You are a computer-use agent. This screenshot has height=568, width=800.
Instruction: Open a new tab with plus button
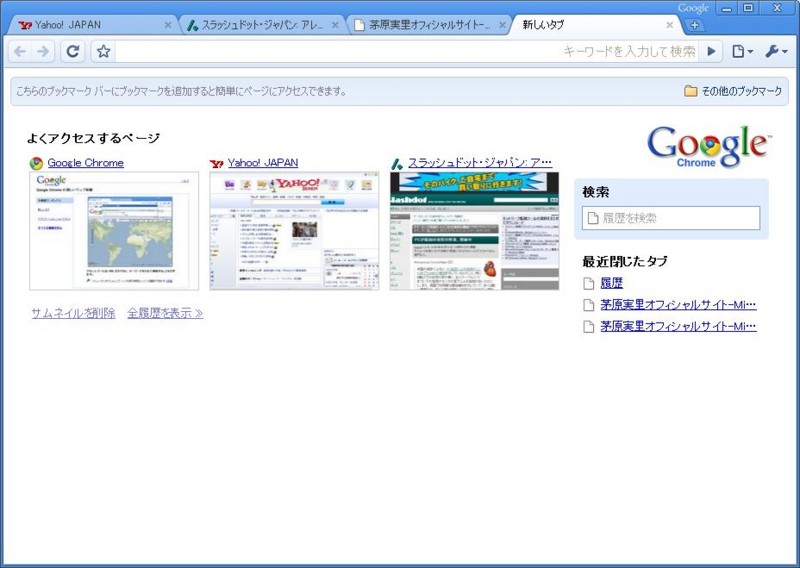(x=694, y=24)
